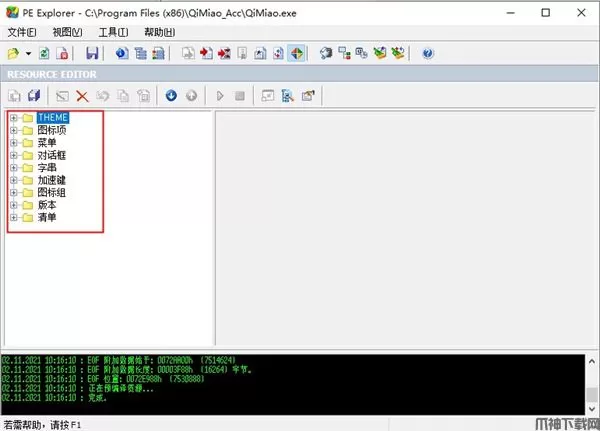Click the green reload file icon
This screenshot has height=431, width=600.
[x=44, y=53]
